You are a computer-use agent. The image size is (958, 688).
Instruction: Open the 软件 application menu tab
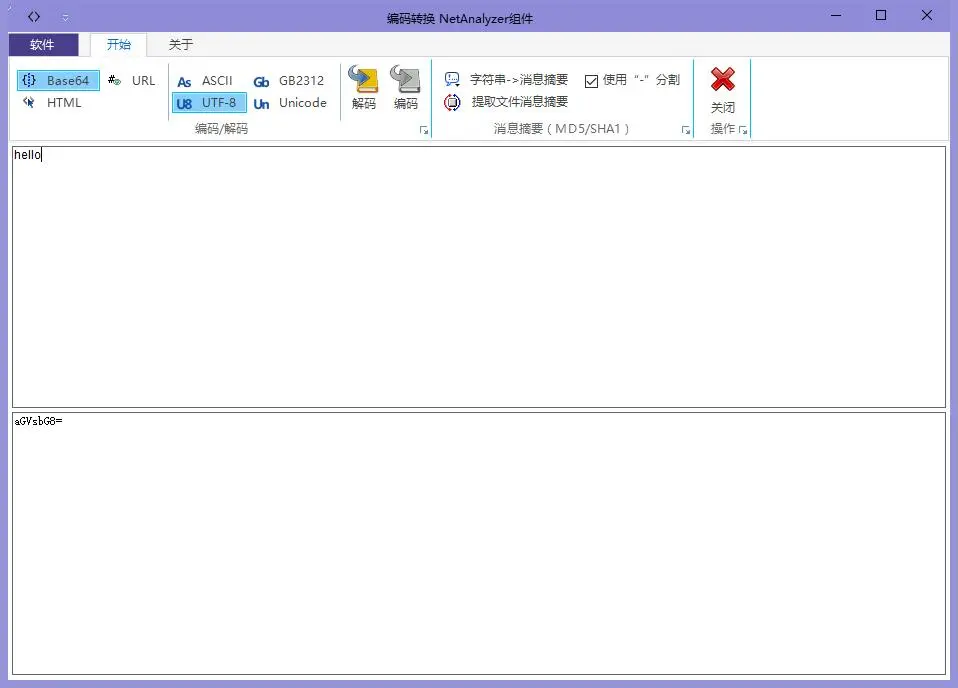click(x=43, y=45)
